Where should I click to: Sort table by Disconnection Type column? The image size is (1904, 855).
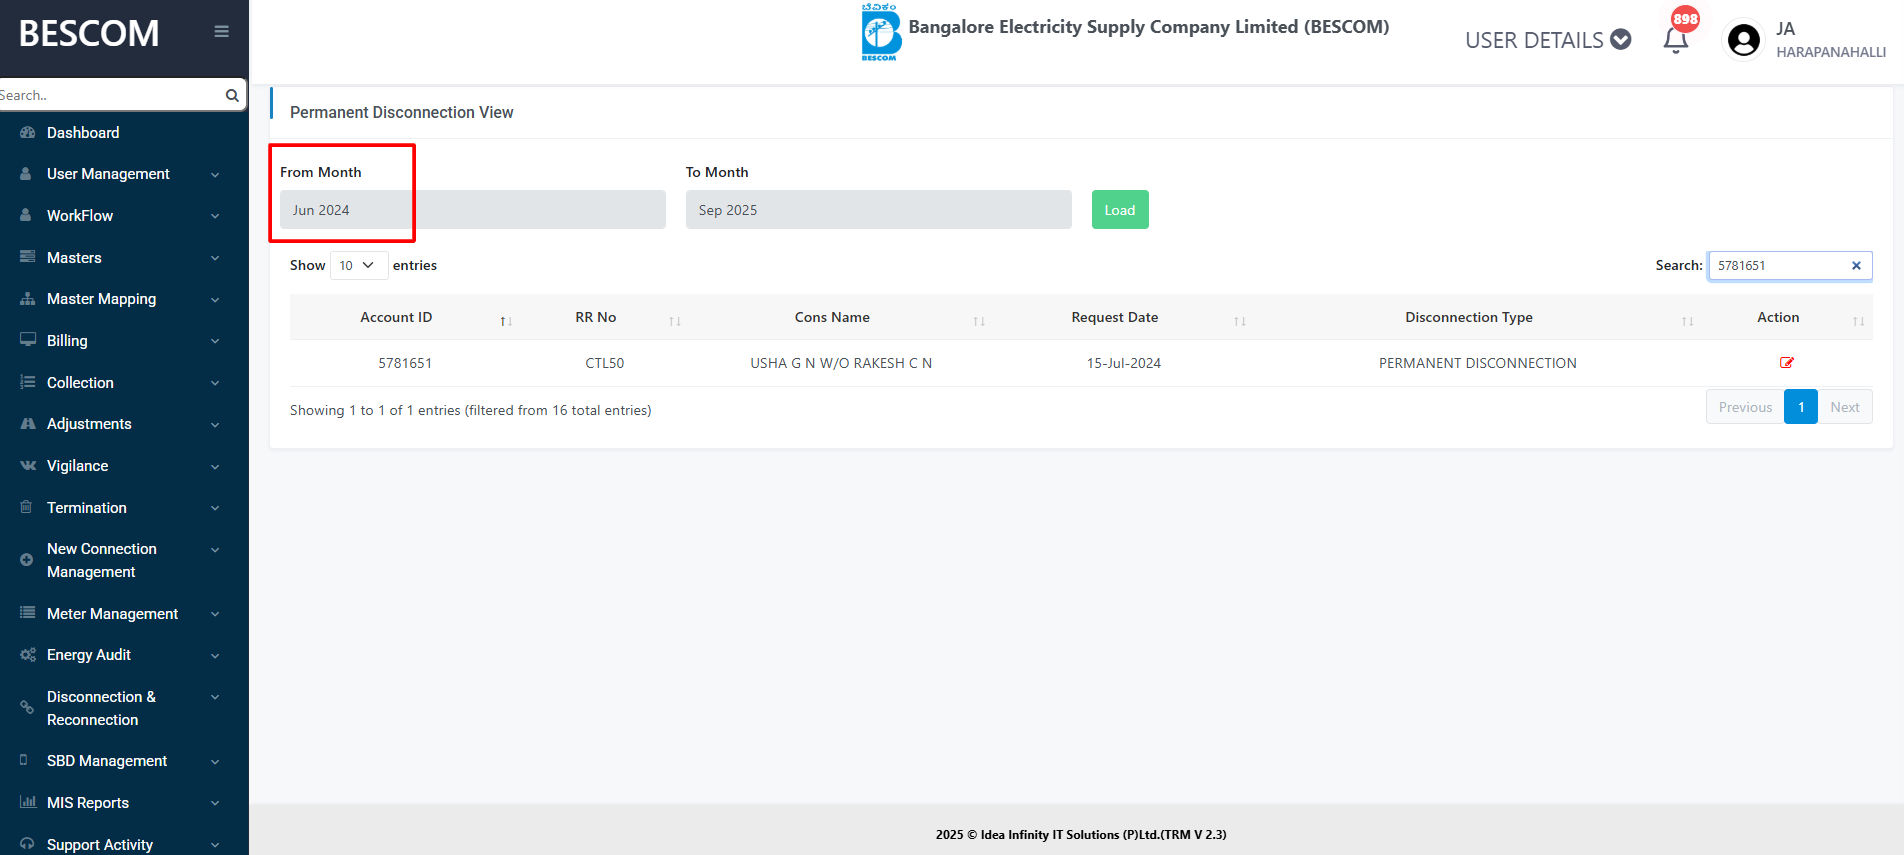click(1688, 321)
